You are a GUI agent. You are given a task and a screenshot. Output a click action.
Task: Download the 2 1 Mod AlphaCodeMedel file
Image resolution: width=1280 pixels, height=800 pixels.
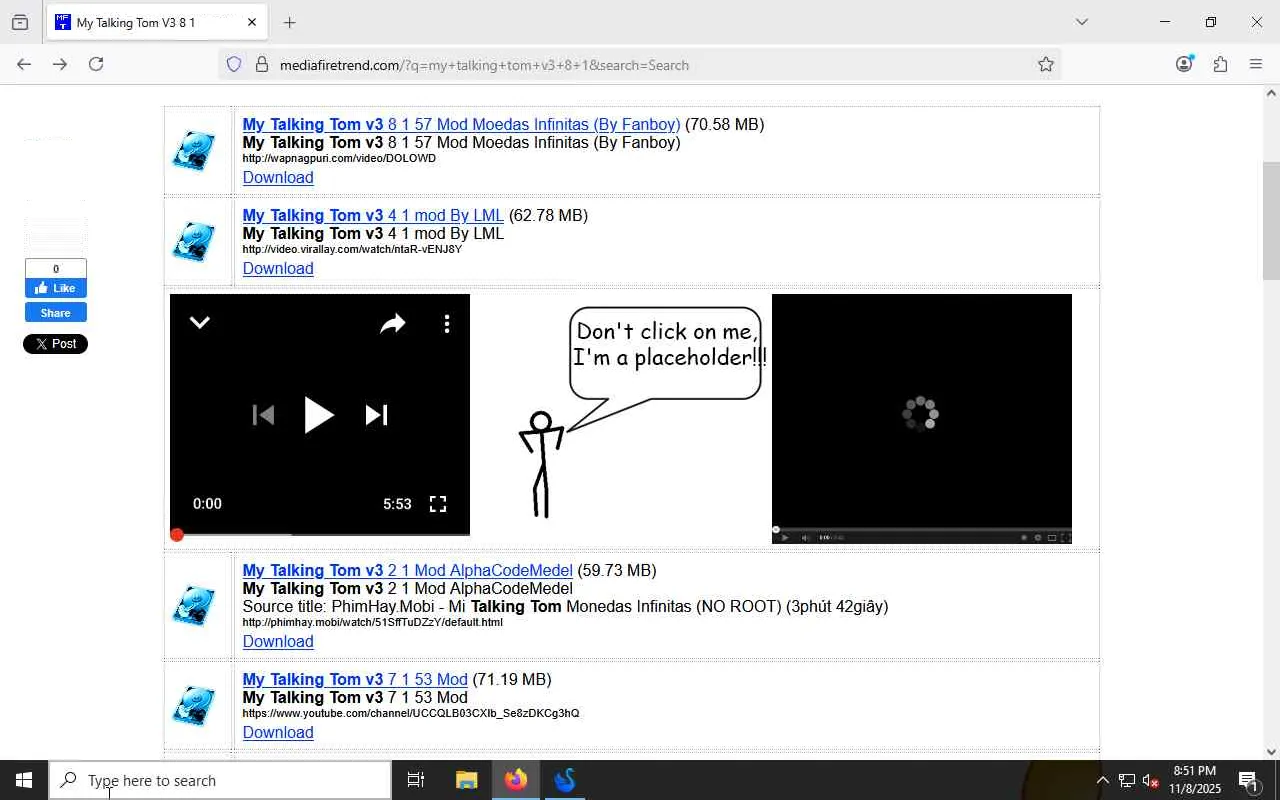(278, 642)
